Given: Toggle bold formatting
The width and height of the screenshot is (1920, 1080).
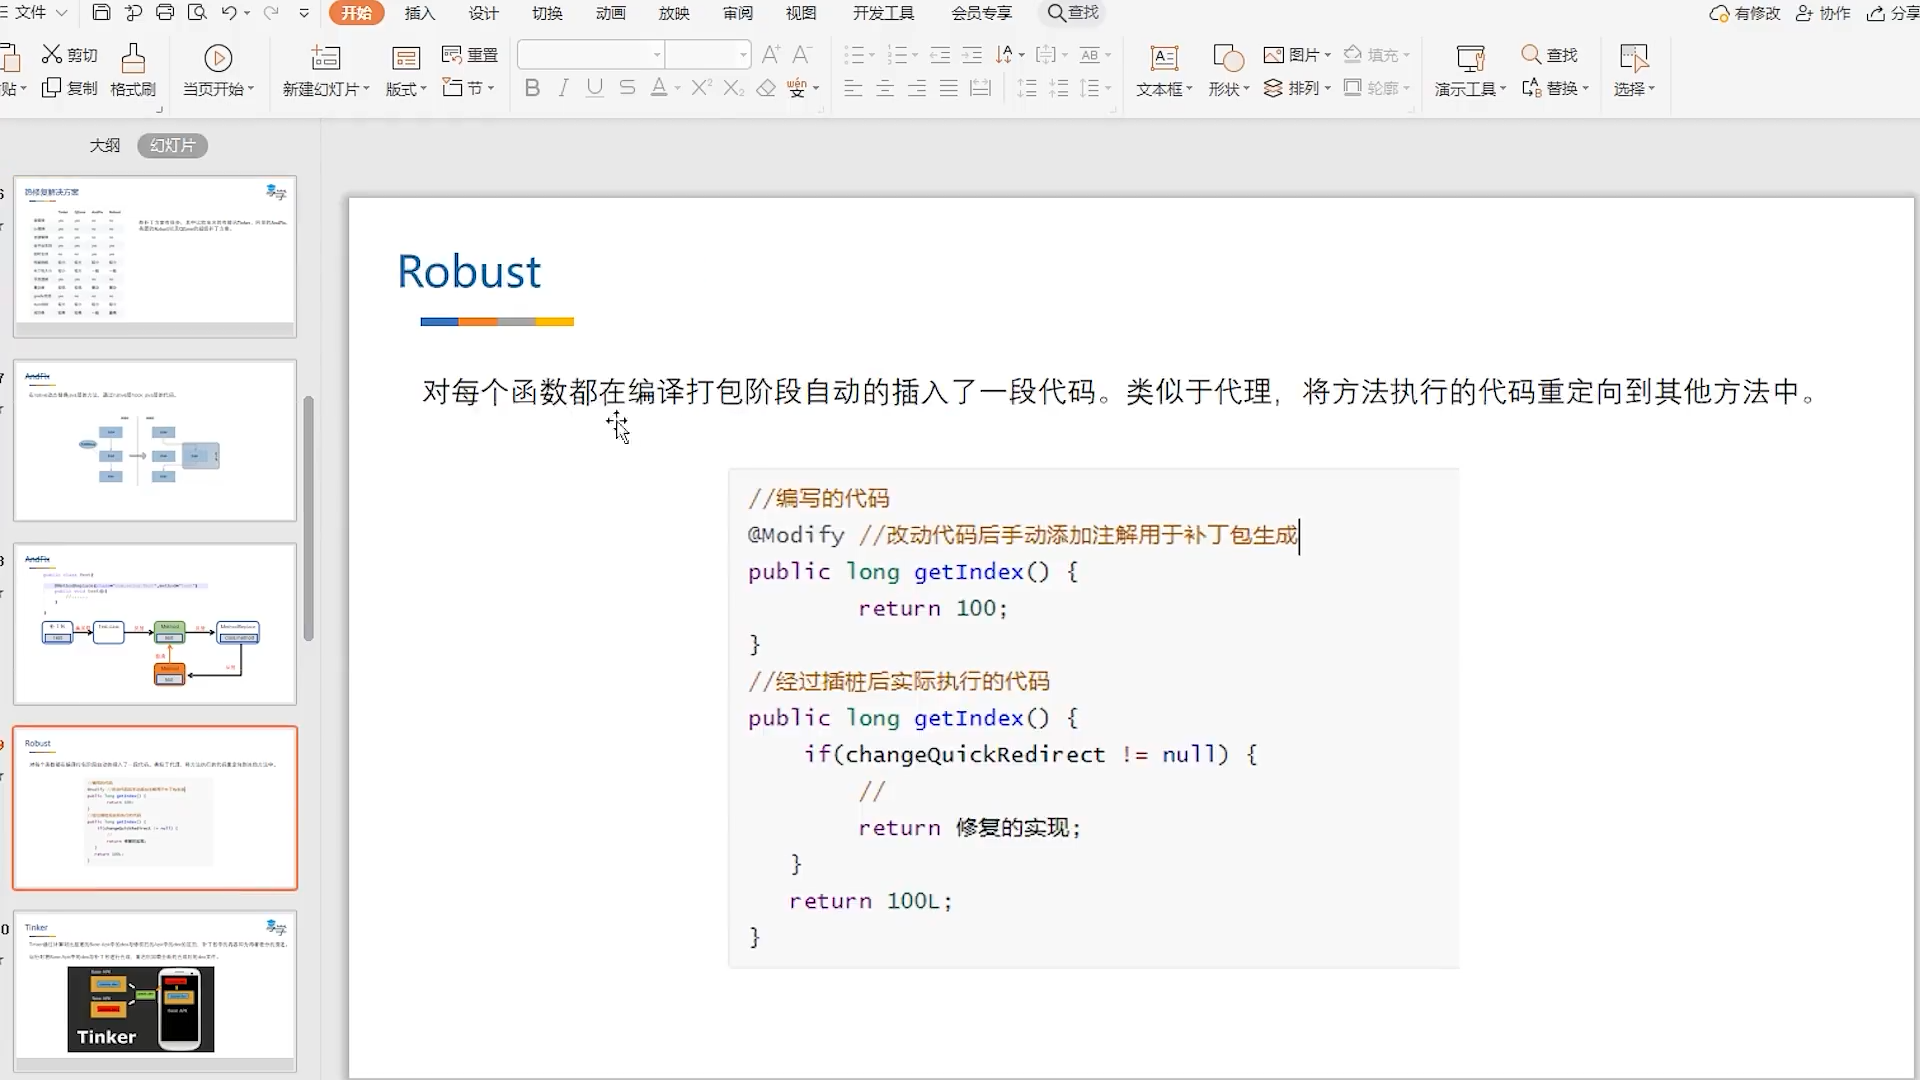Looking at the screenshot, I should coord(532,88).
